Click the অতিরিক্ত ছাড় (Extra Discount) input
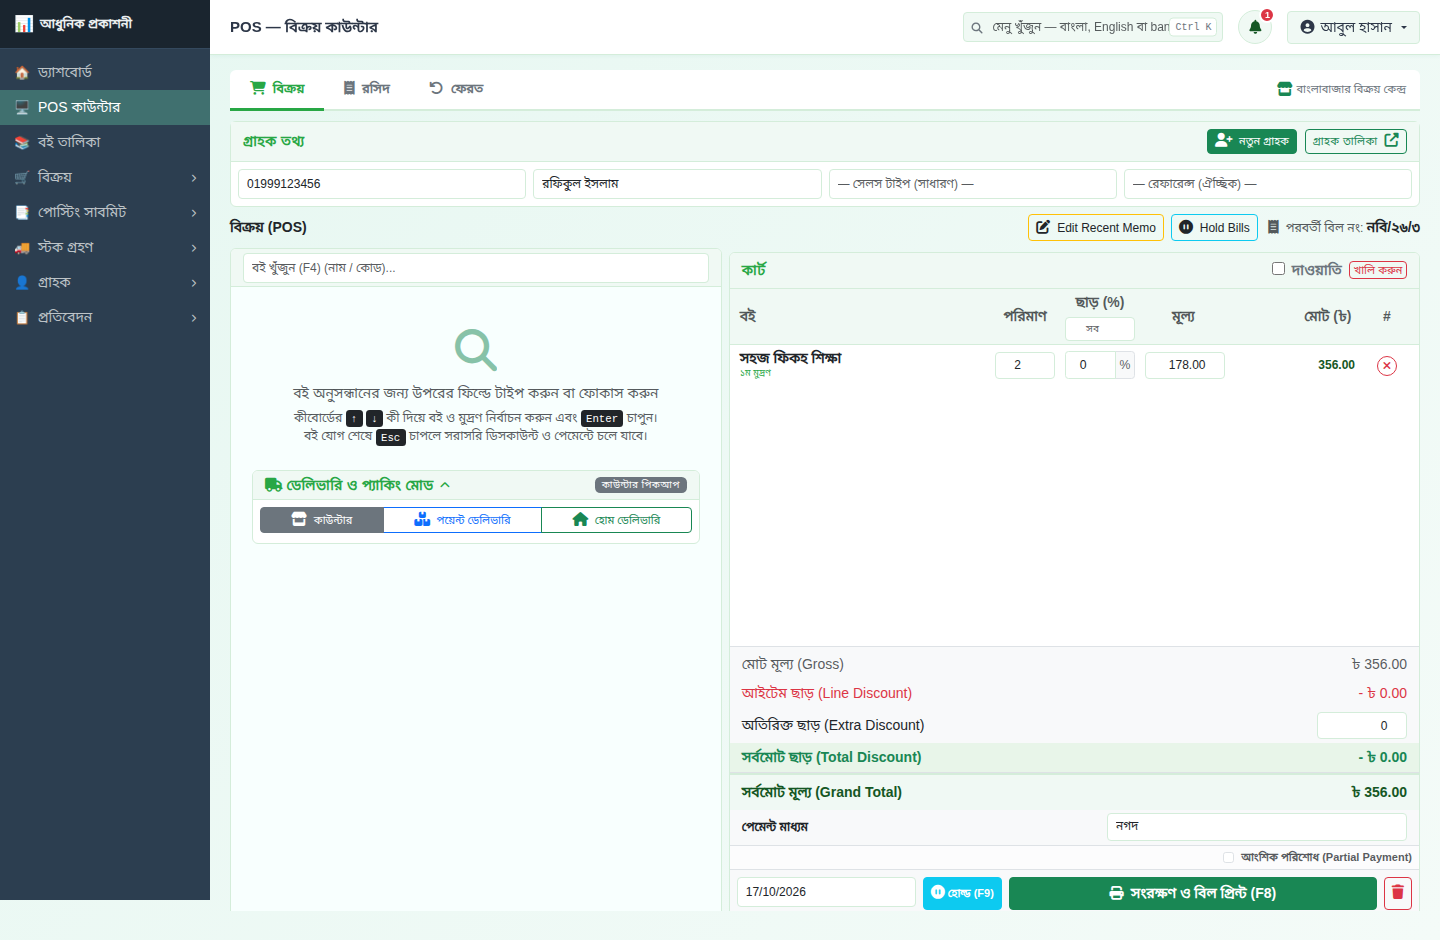This screenshot has height=940, width=1440. [x=1362, y=726]
